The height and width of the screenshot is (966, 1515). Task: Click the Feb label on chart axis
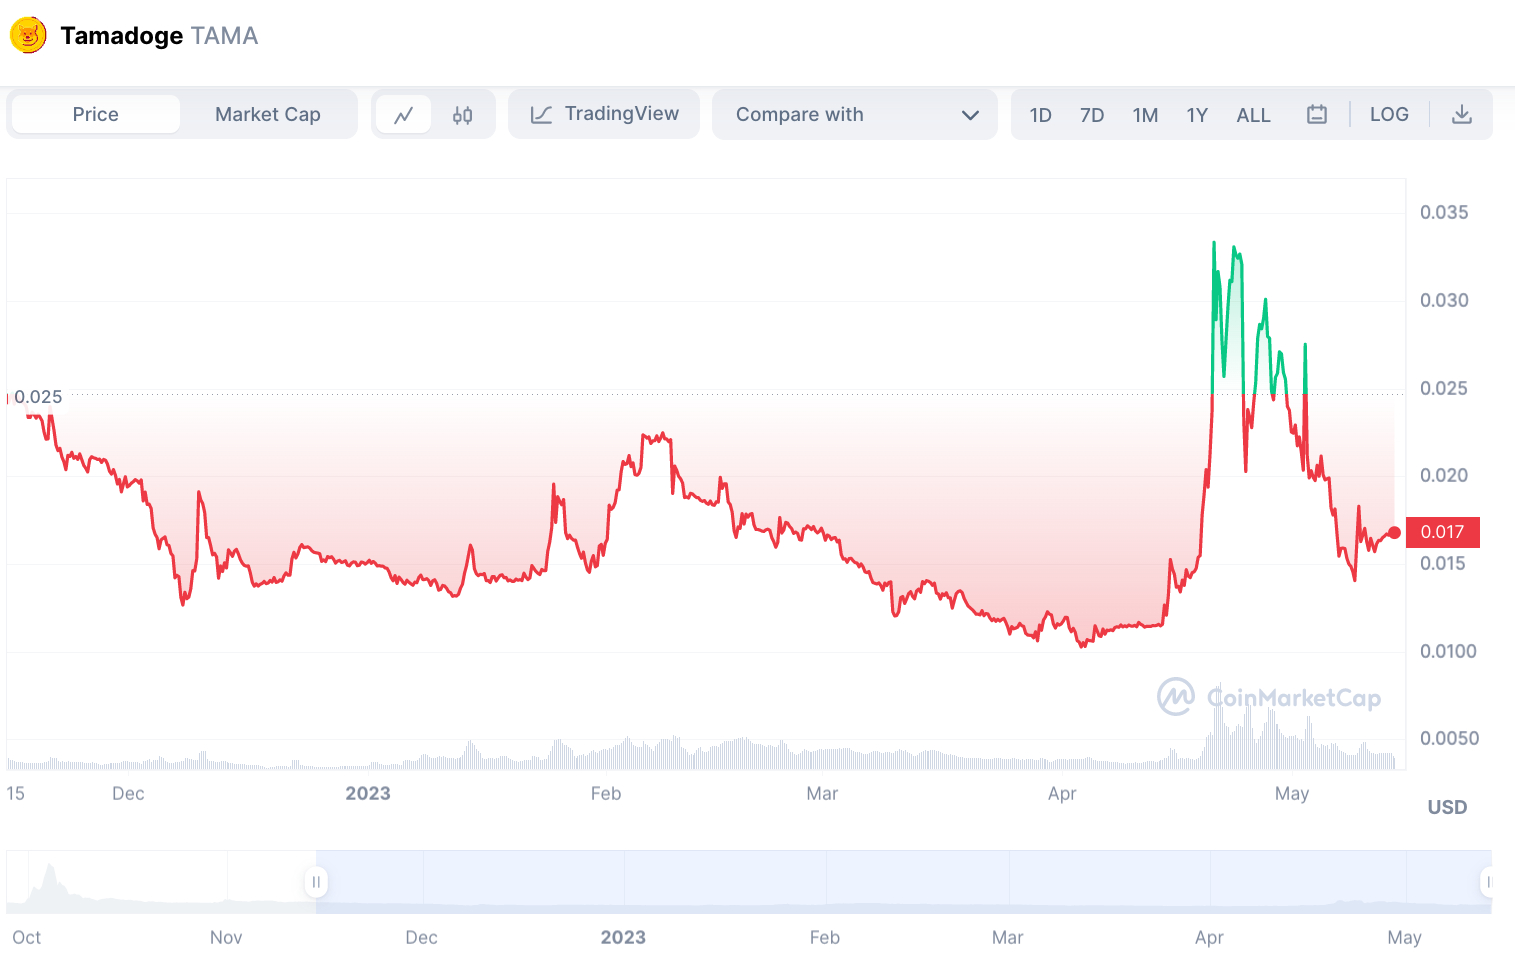click(x=606, y=793)
